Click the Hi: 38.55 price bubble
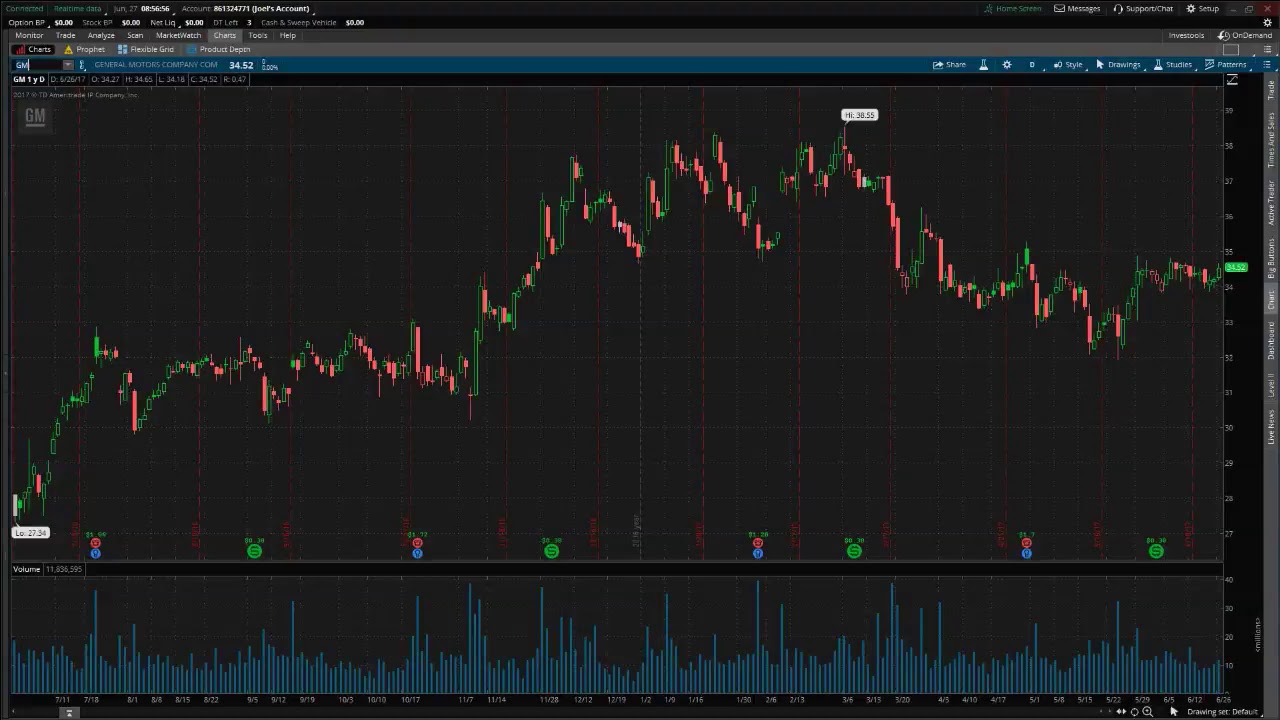 coord(859,115)
